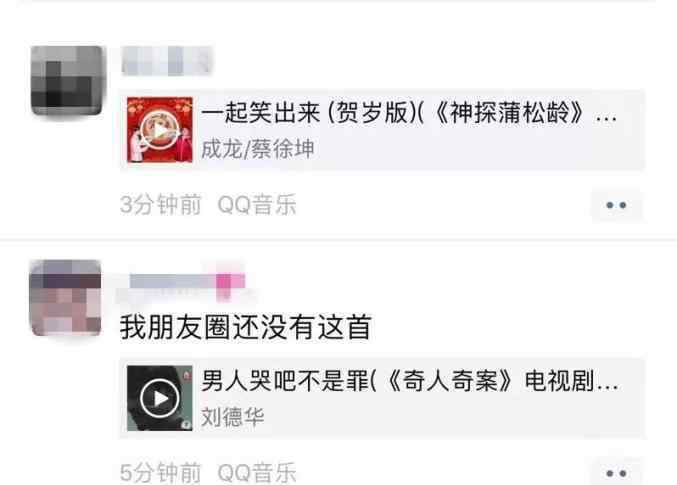Open the more options dots on the 3分钟前 post

point(616,205)
